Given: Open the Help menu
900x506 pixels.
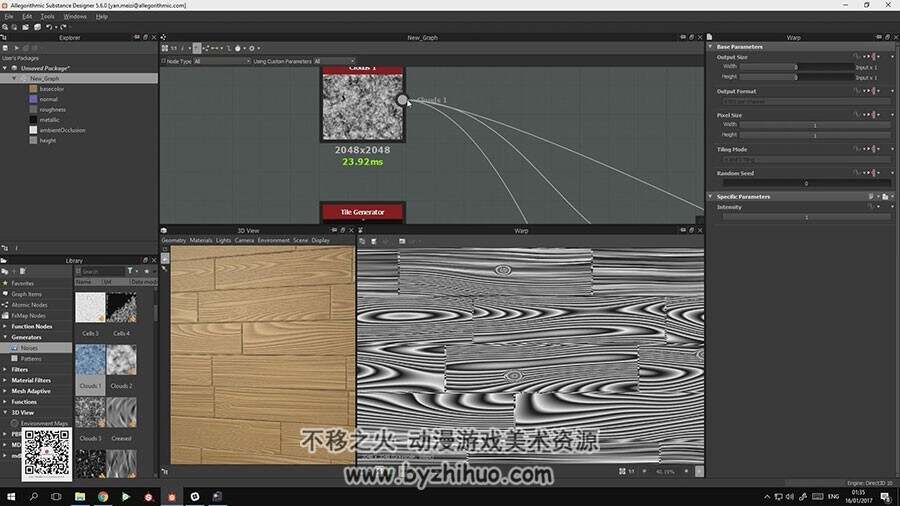Looking at the screenshot, I should (x=102, y=17).
